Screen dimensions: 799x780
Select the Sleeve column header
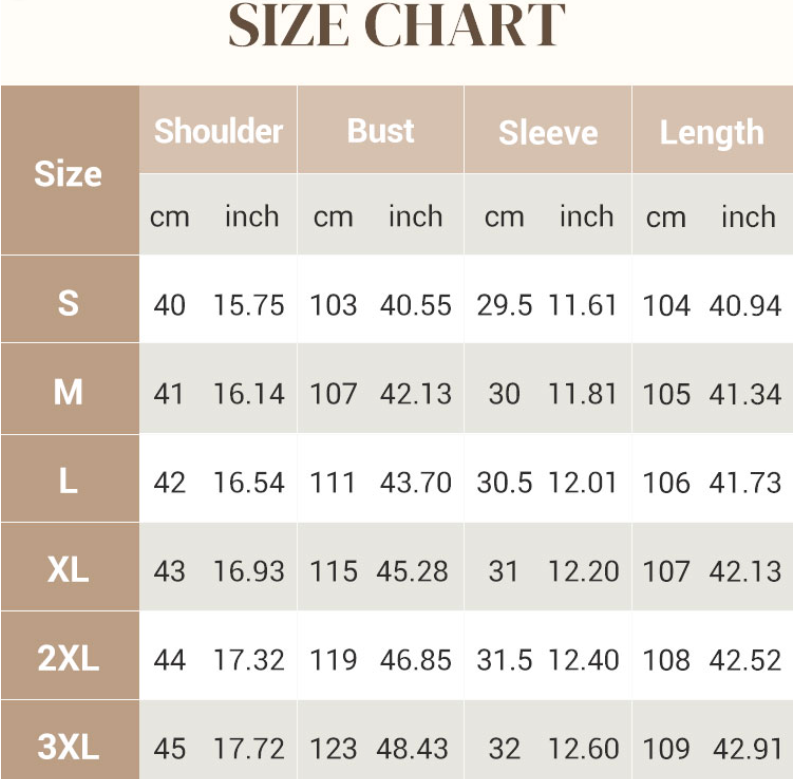tap(548, 132)
